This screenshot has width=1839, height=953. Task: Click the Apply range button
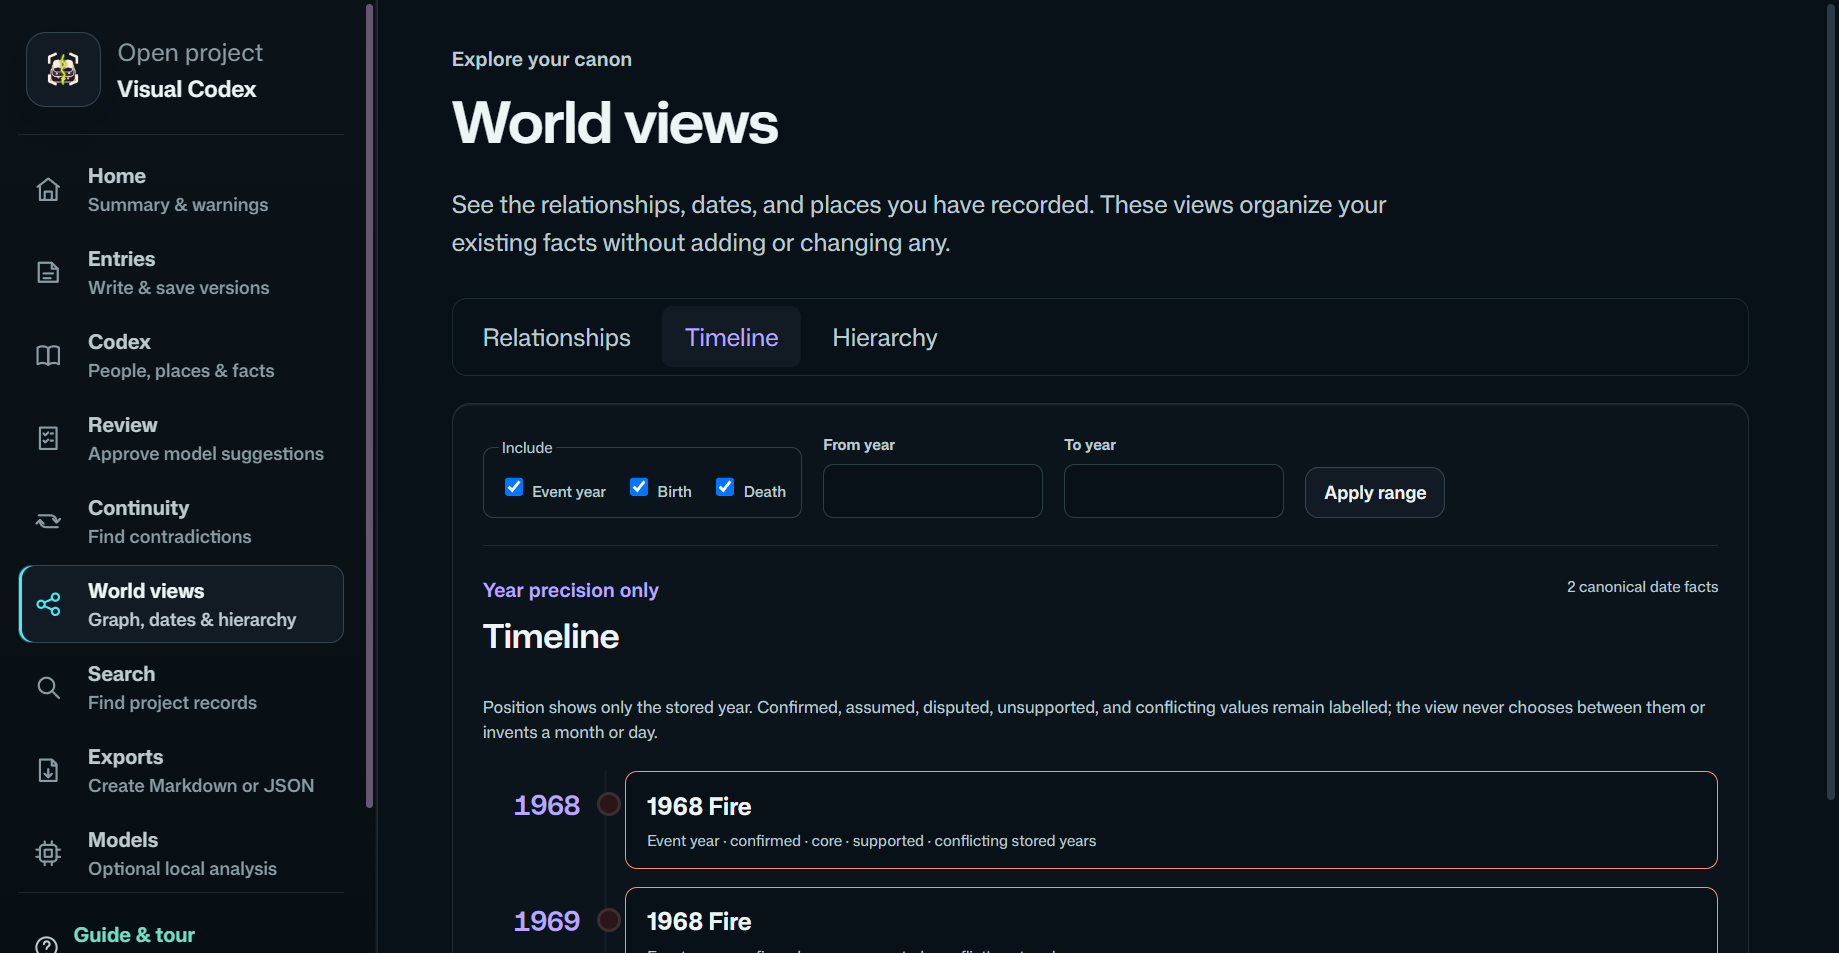click(x=1375, y=493)
